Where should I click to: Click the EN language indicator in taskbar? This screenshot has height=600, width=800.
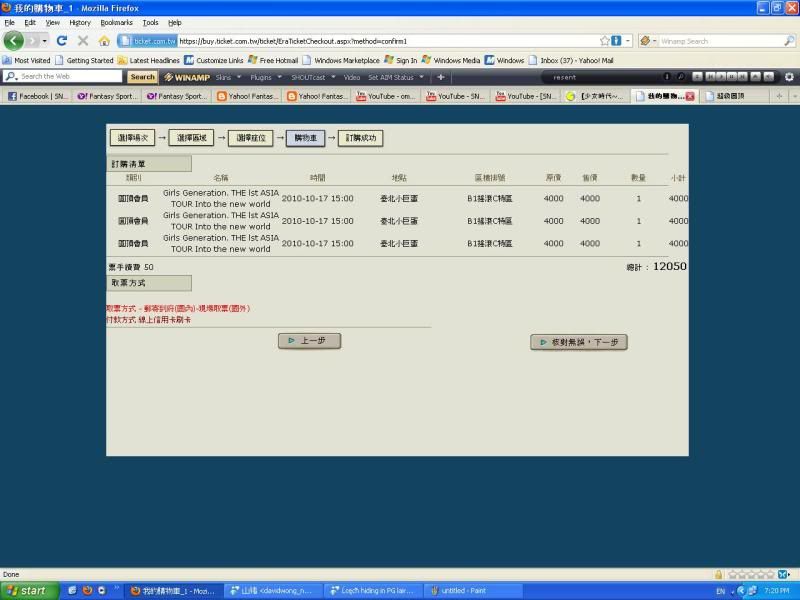(x=720, y=591)
